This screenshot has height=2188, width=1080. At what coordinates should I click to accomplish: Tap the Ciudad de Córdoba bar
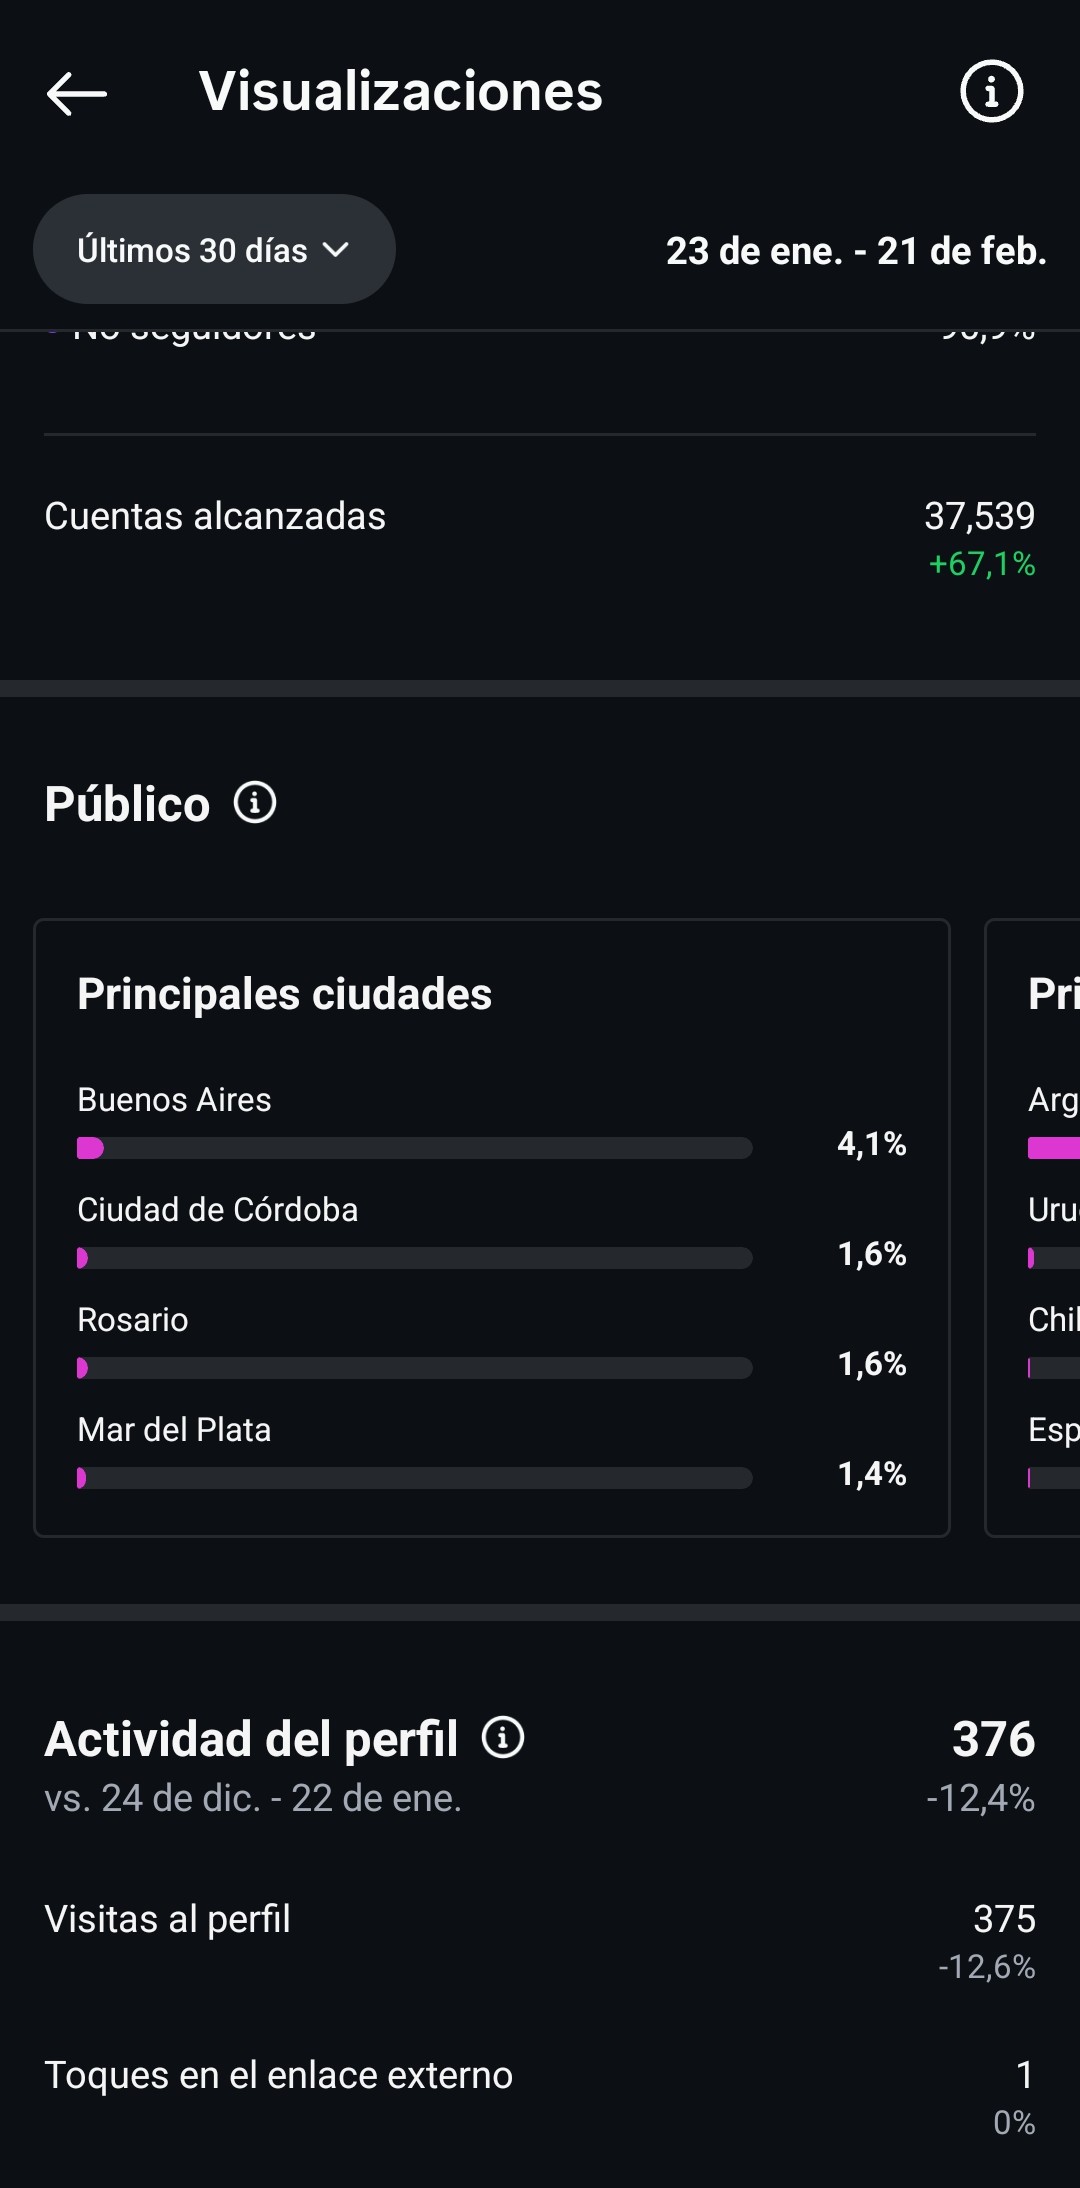(414, 1258)
